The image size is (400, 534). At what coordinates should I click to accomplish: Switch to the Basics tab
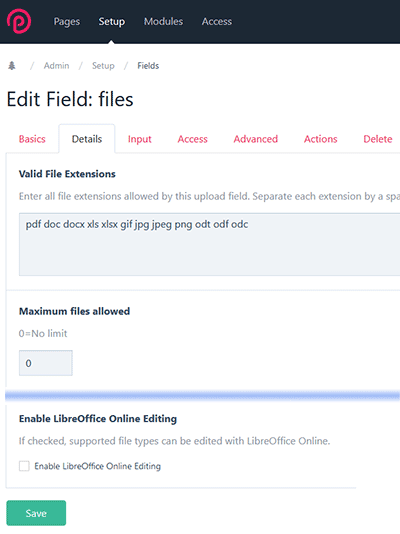click(x=32, y=139)
